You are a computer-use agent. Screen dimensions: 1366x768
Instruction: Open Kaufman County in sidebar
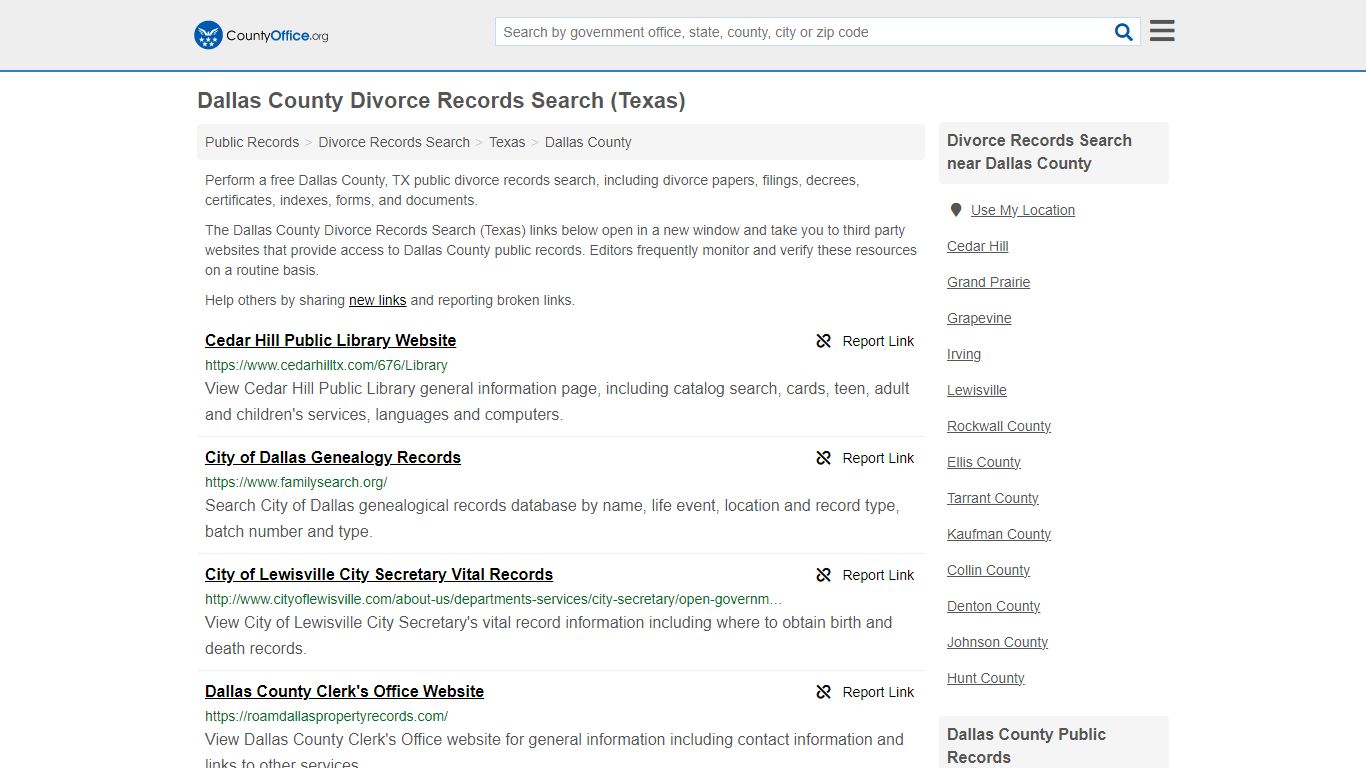tap(999, 534)
